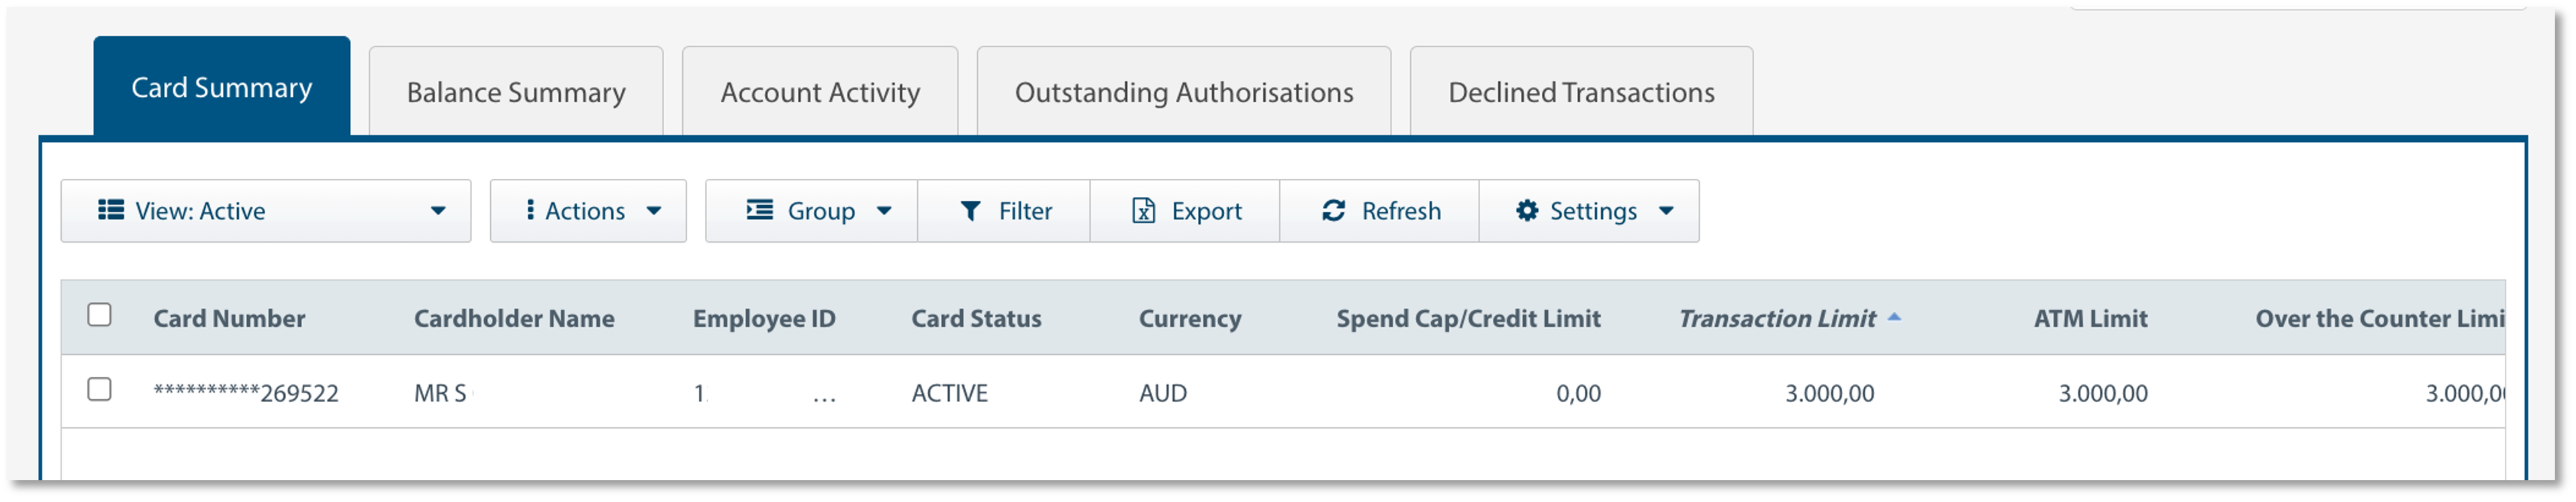The width and height of the screenshot is (2576, 502).
Task: Open the Actions dropdown arrow
Action: tap(654, 211)
